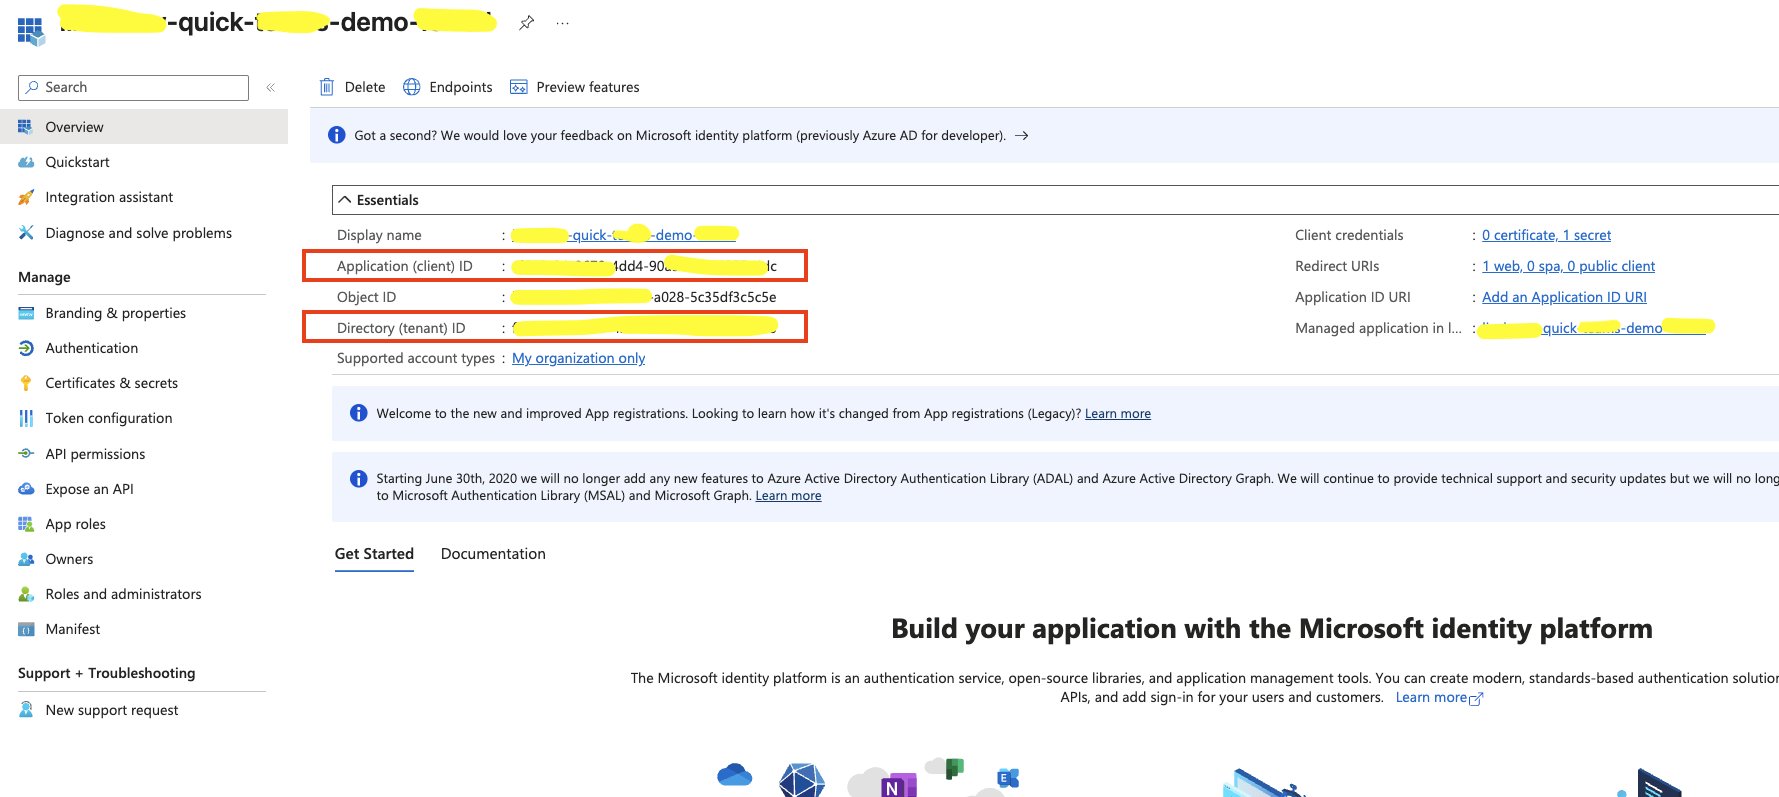The width and height of the screenshot is (1779, 797).
Task: Collapse the Essentials section
Action: (345, 200)
